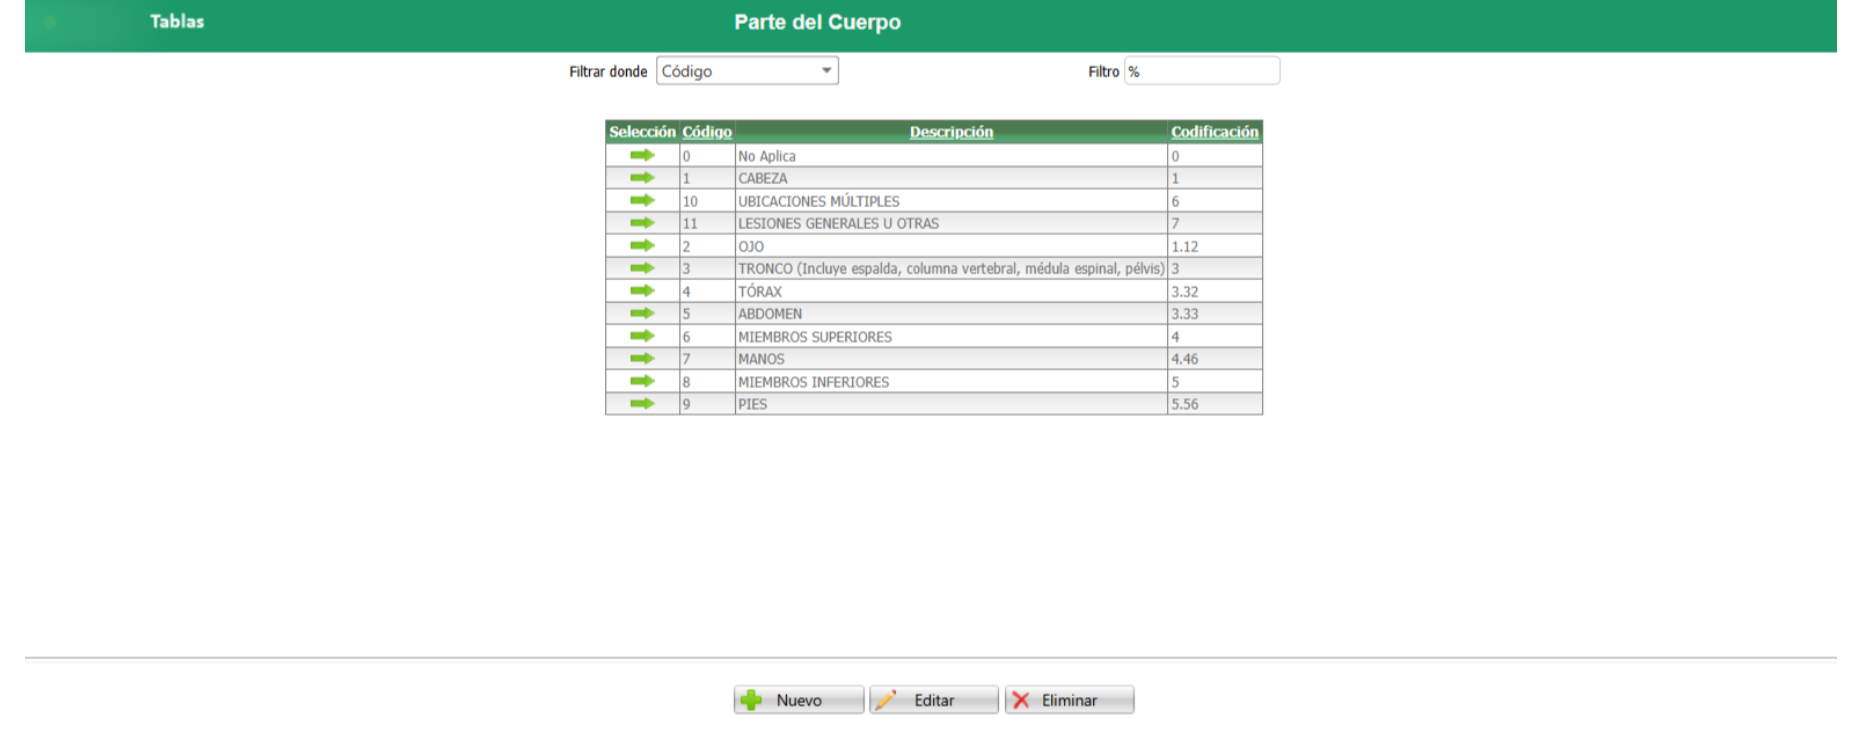This screenshot has height=739, width=1866.
Task: Click the green arrow for No Aplica
Action: point(642,155)
